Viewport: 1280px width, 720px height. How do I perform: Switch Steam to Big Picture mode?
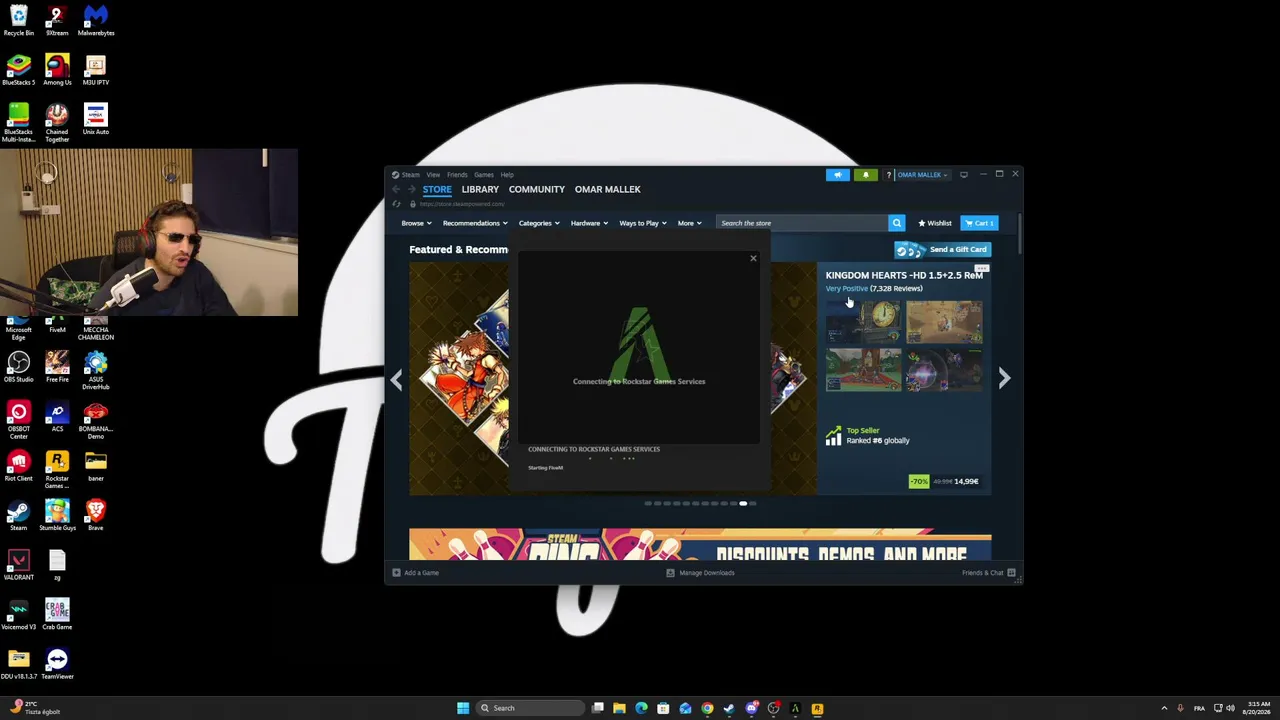[x=964, y=175]
